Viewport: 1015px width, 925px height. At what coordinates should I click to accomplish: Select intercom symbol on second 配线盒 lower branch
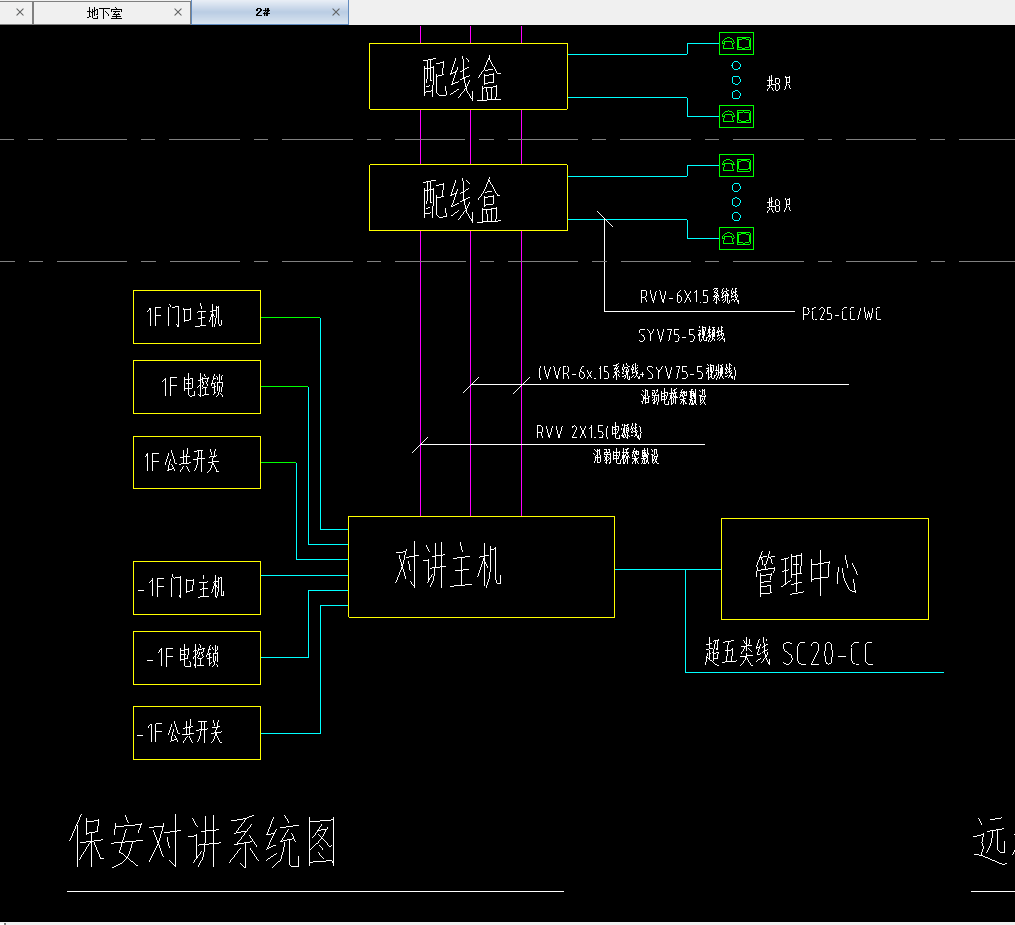point(736,239)
